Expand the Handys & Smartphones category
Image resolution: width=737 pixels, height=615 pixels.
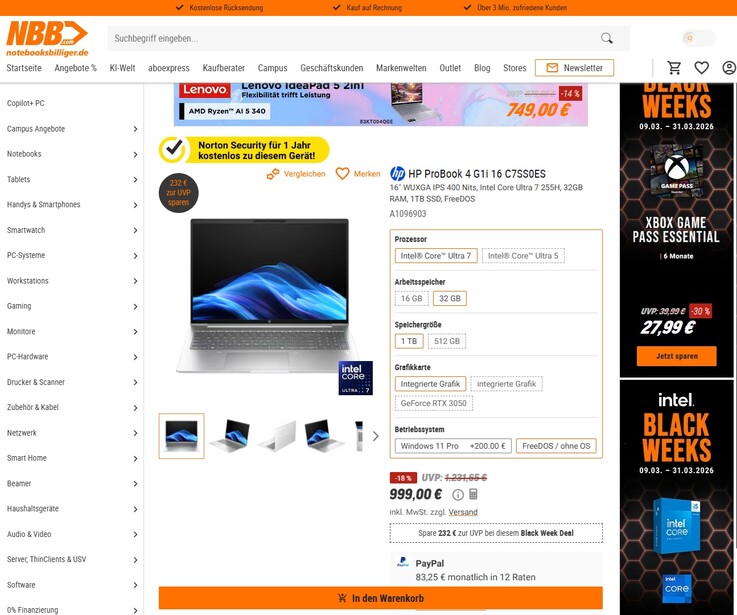pos(135,205)
